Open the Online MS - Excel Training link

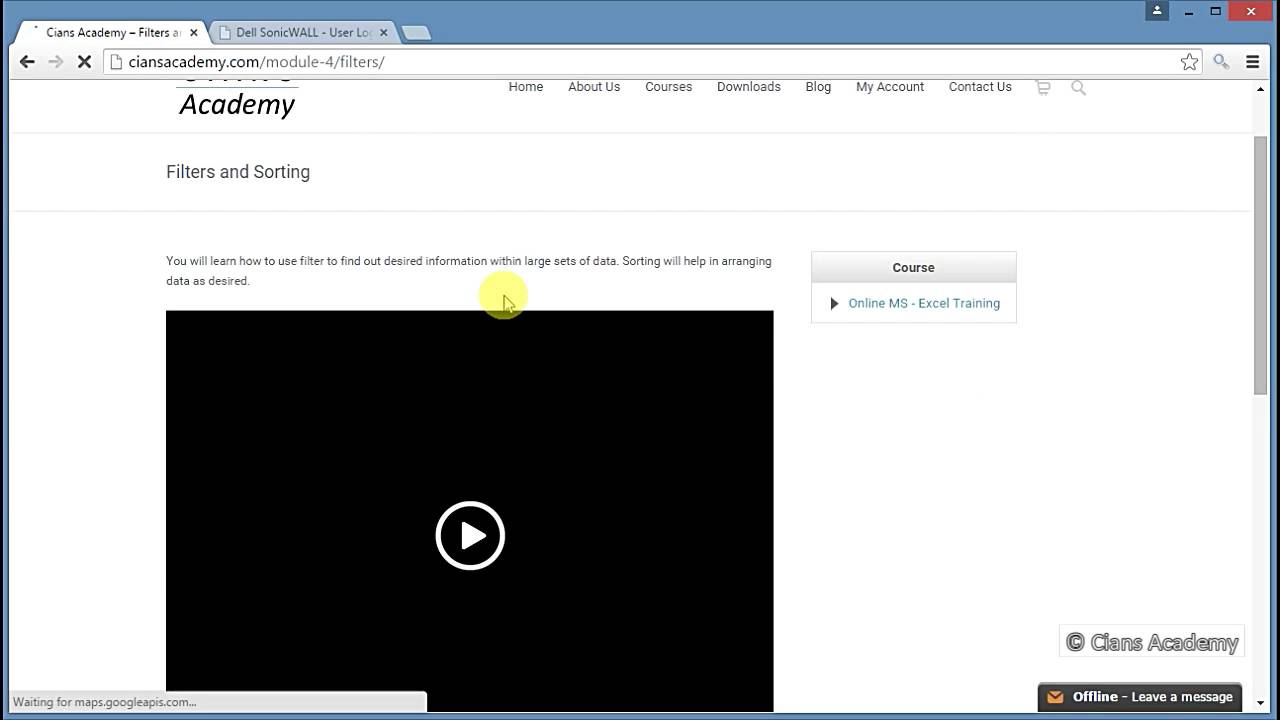924,303
